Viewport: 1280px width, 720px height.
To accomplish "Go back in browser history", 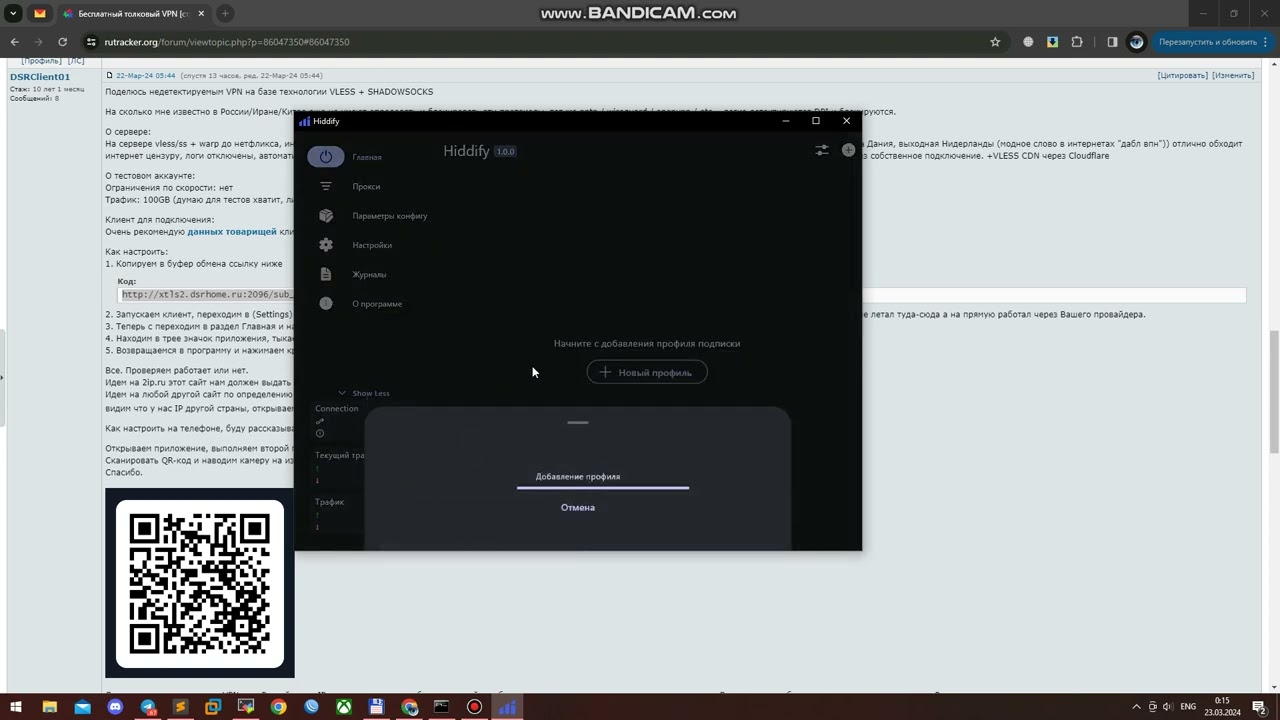I will (x=14, y=42).
